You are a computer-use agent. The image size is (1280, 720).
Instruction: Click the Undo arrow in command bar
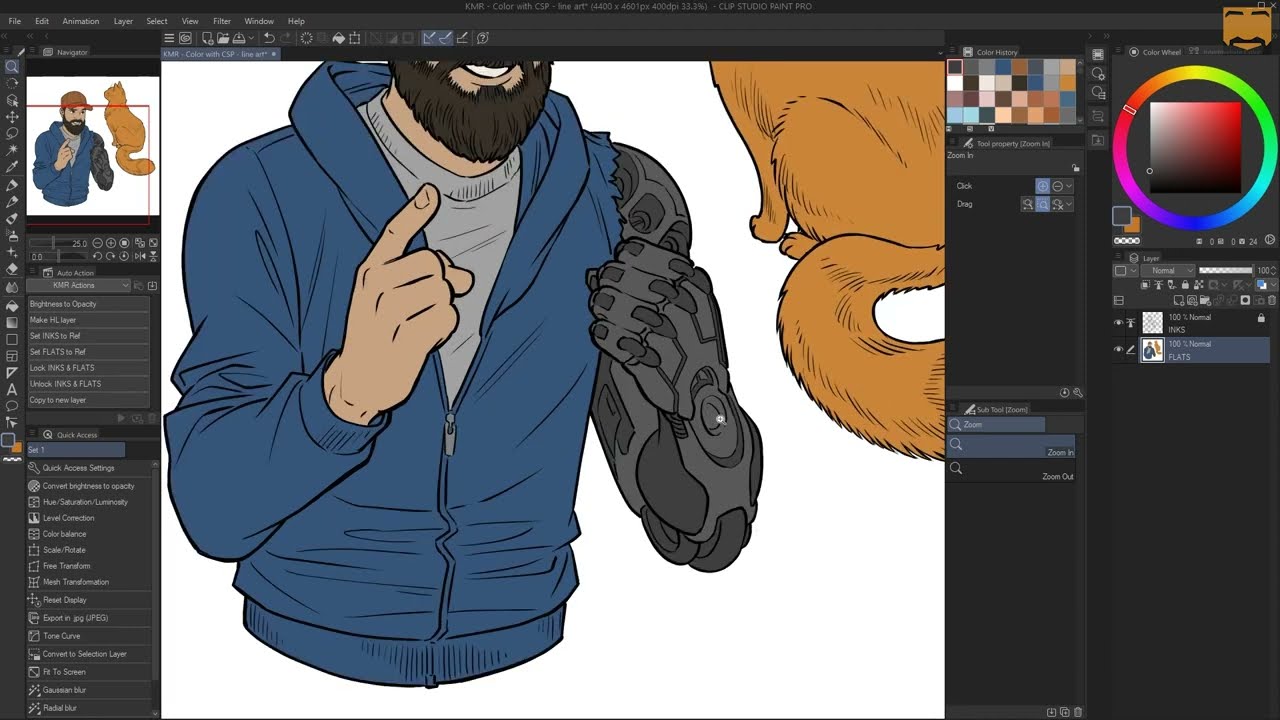click(x=269, y=38)
